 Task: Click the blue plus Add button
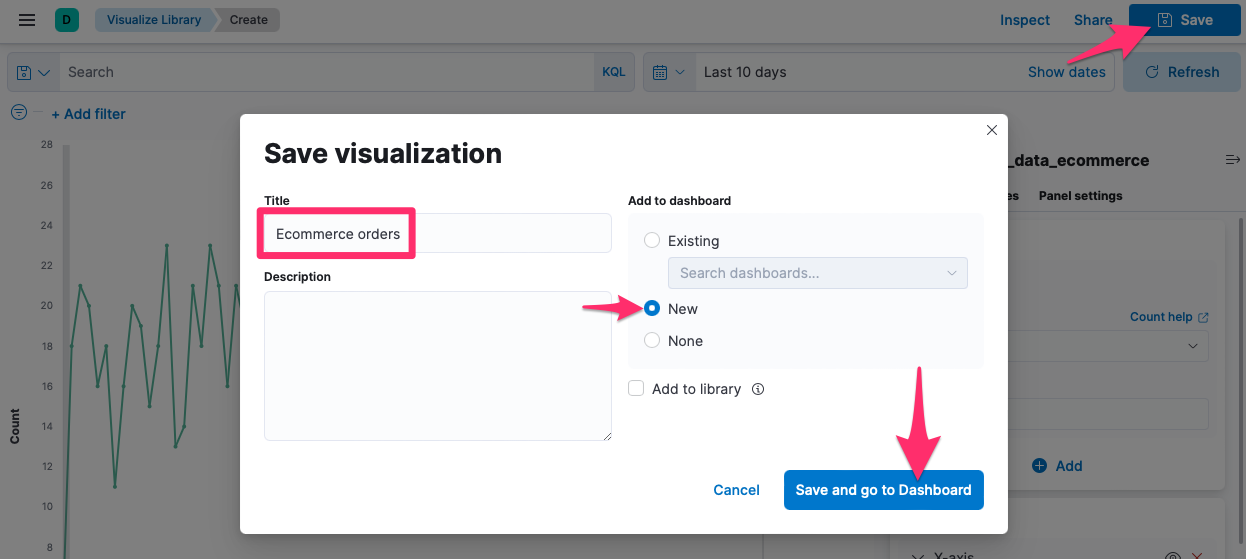[x=1057, y=466]
